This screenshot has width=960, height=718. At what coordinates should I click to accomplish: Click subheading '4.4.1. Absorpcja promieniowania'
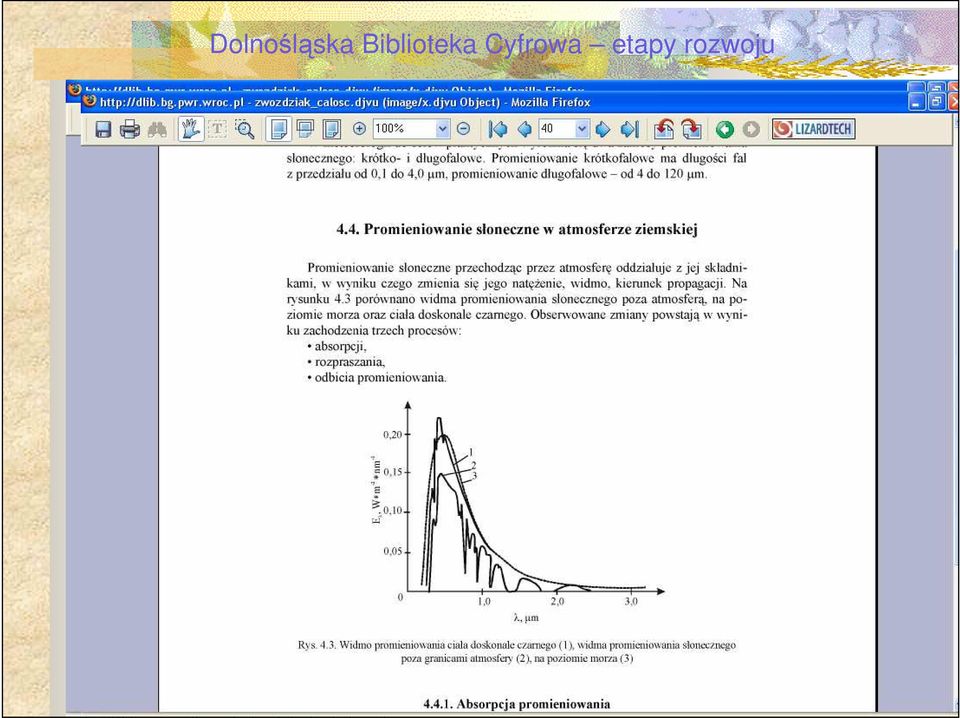(517, 704)
